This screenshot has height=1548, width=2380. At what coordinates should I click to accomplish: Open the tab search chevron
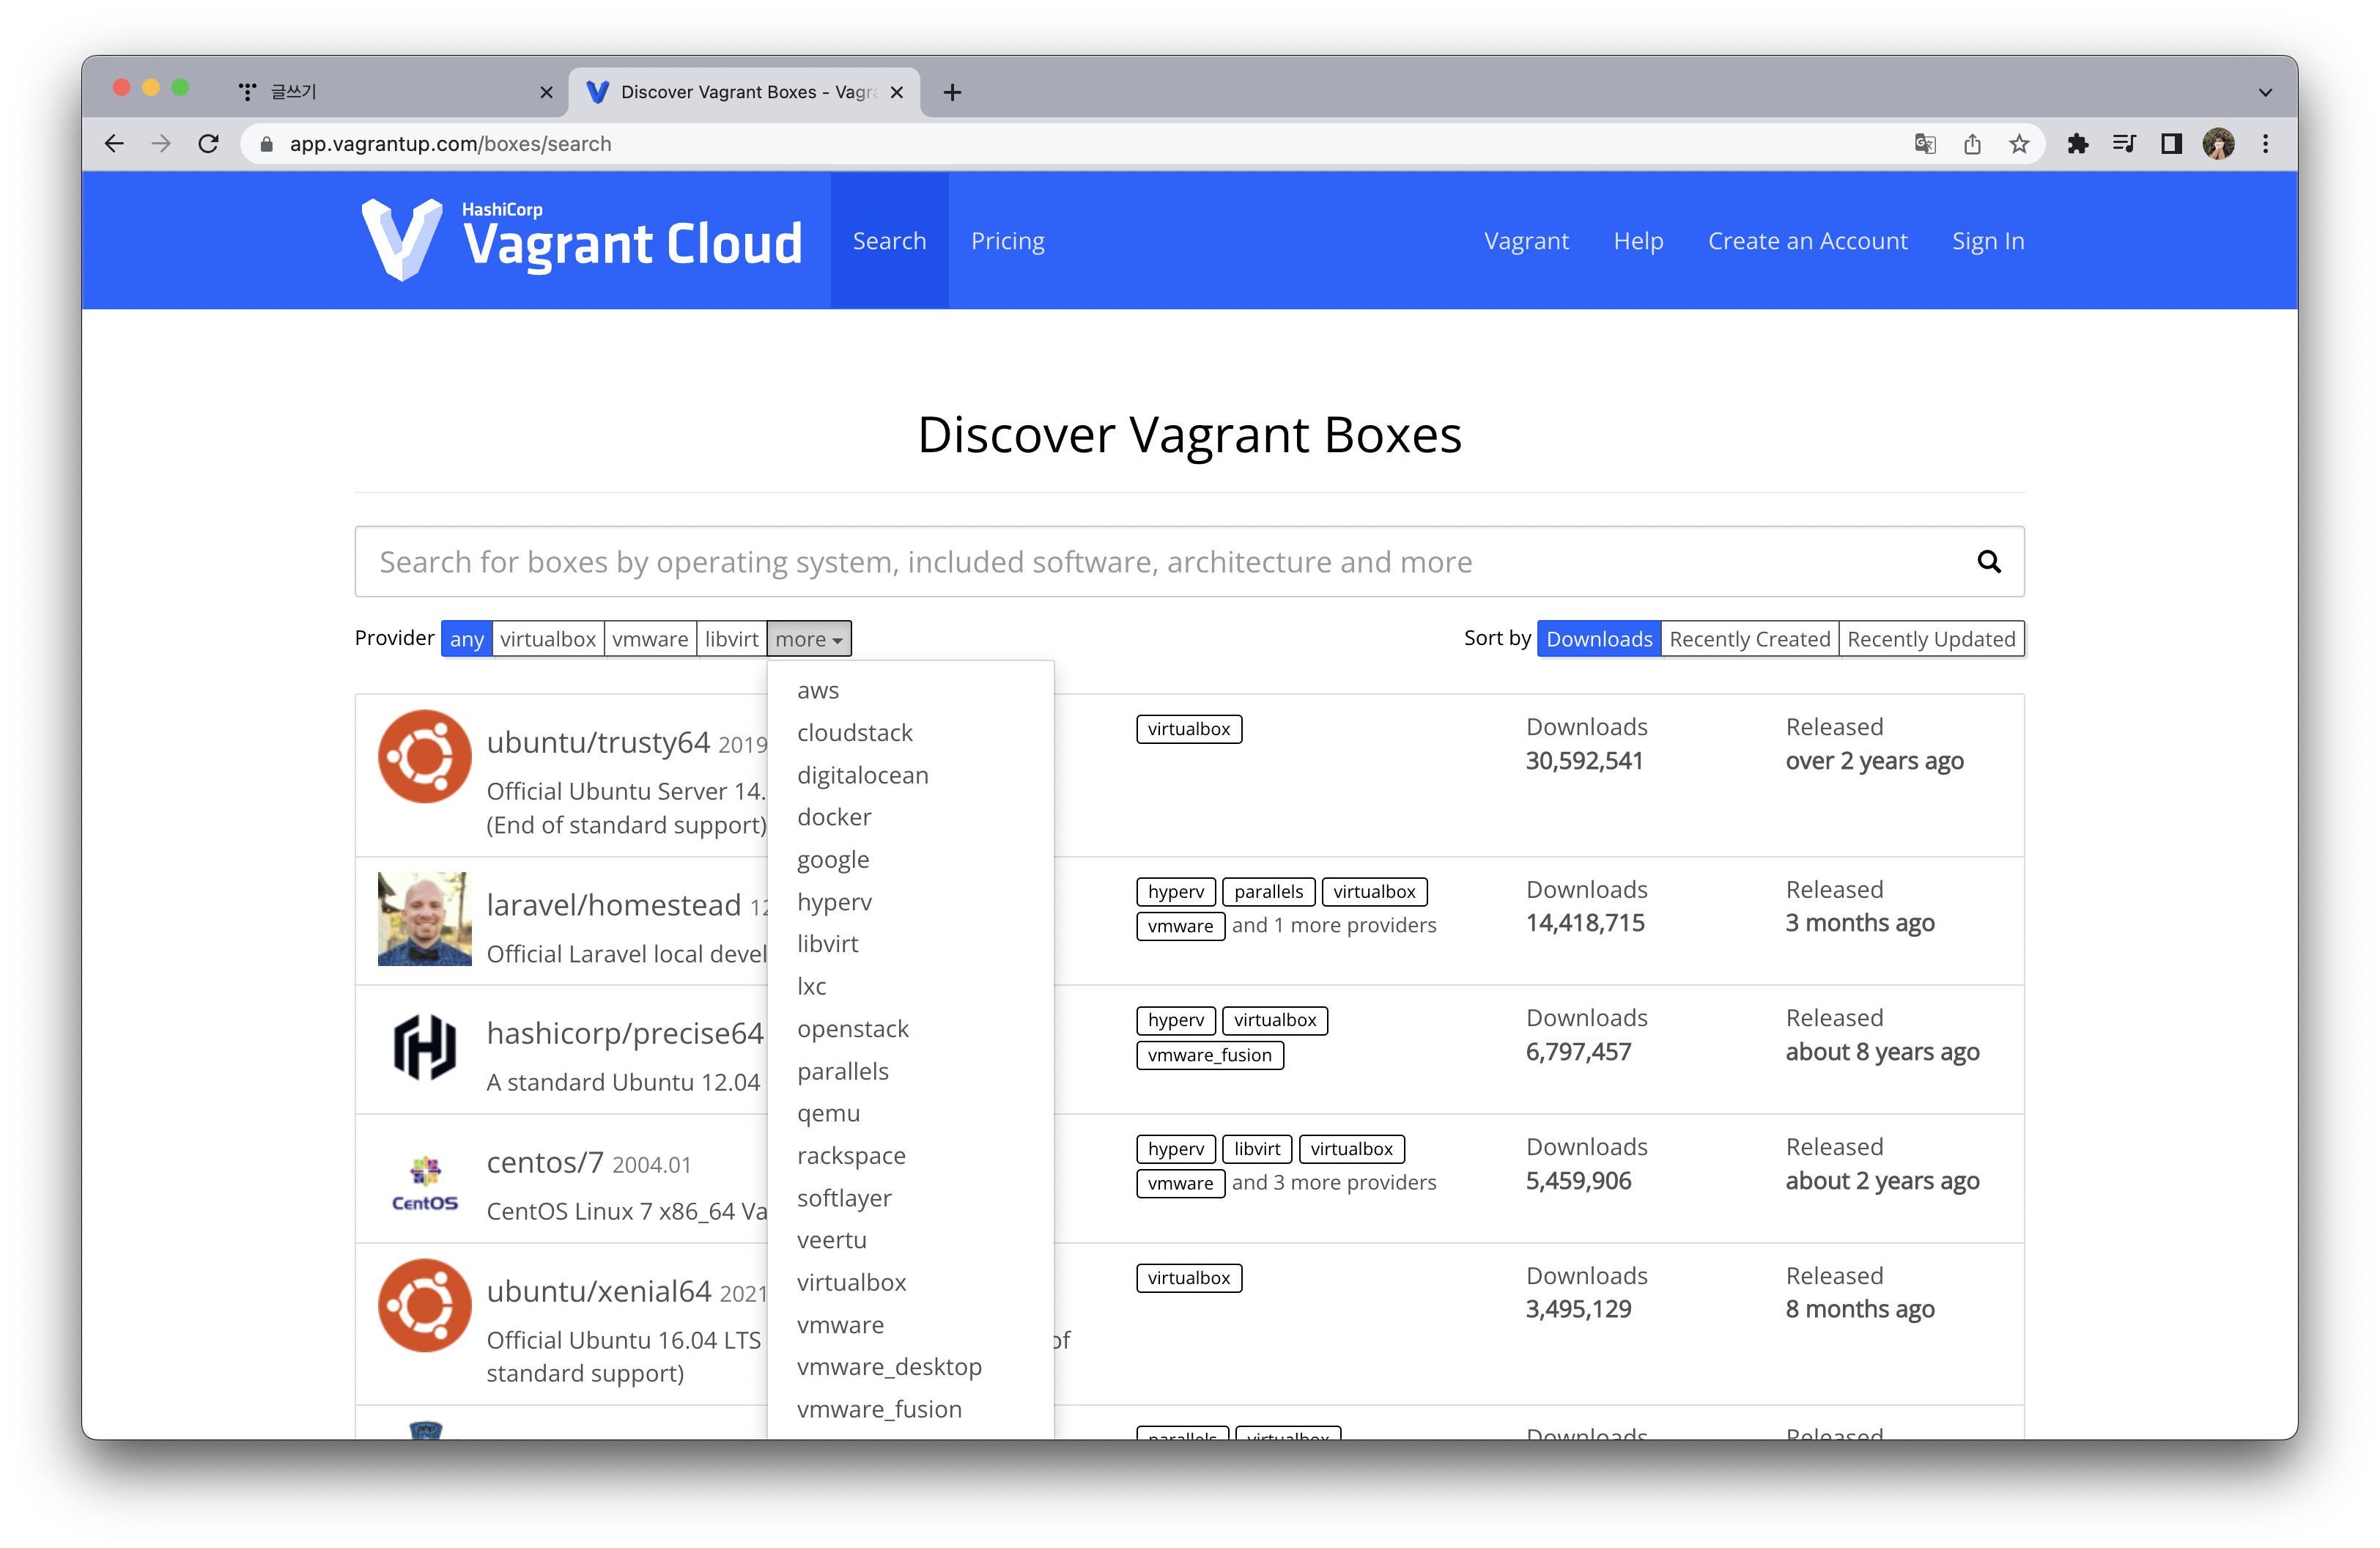coord(2265,92)
